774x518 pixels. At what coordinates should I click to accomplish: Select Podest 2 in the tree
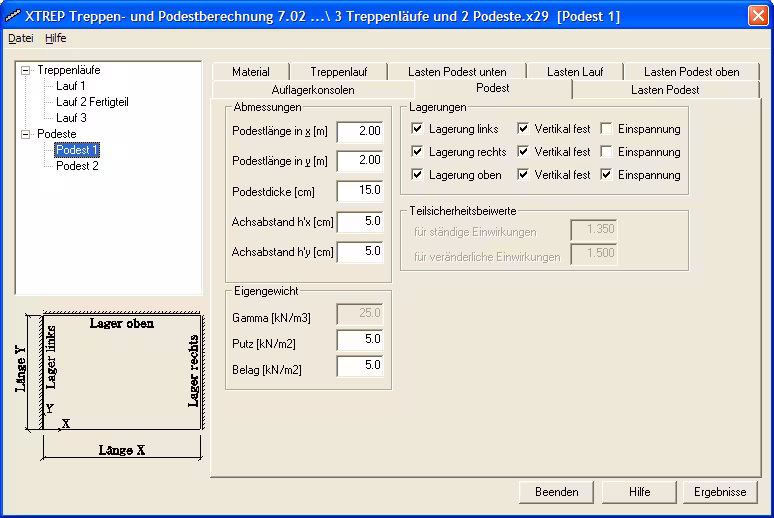77,166
